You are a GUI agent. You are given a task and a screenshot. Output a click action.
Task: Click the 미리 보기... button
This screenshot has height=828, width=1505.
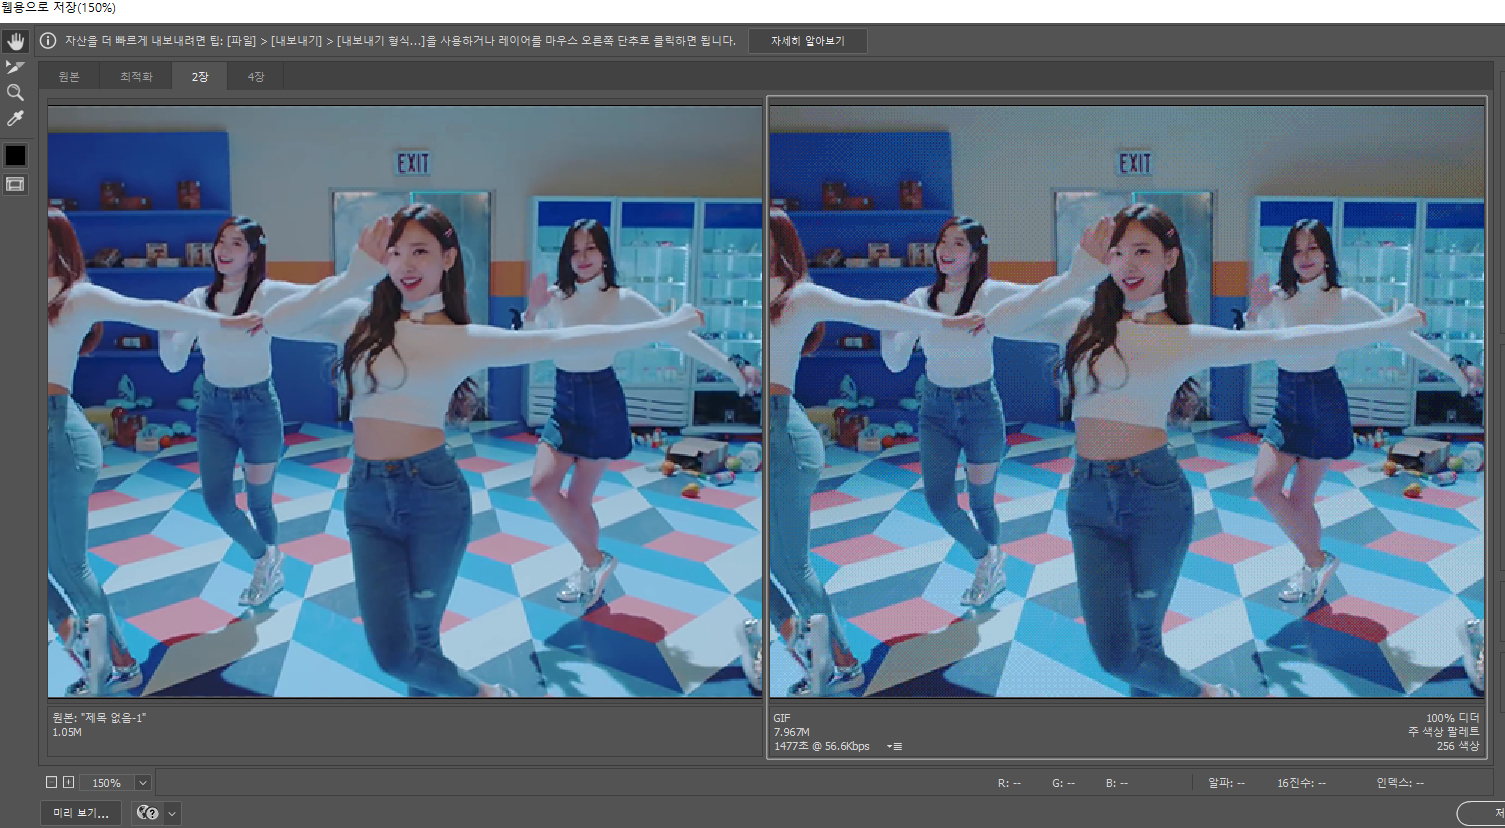(x=81, y=813)
